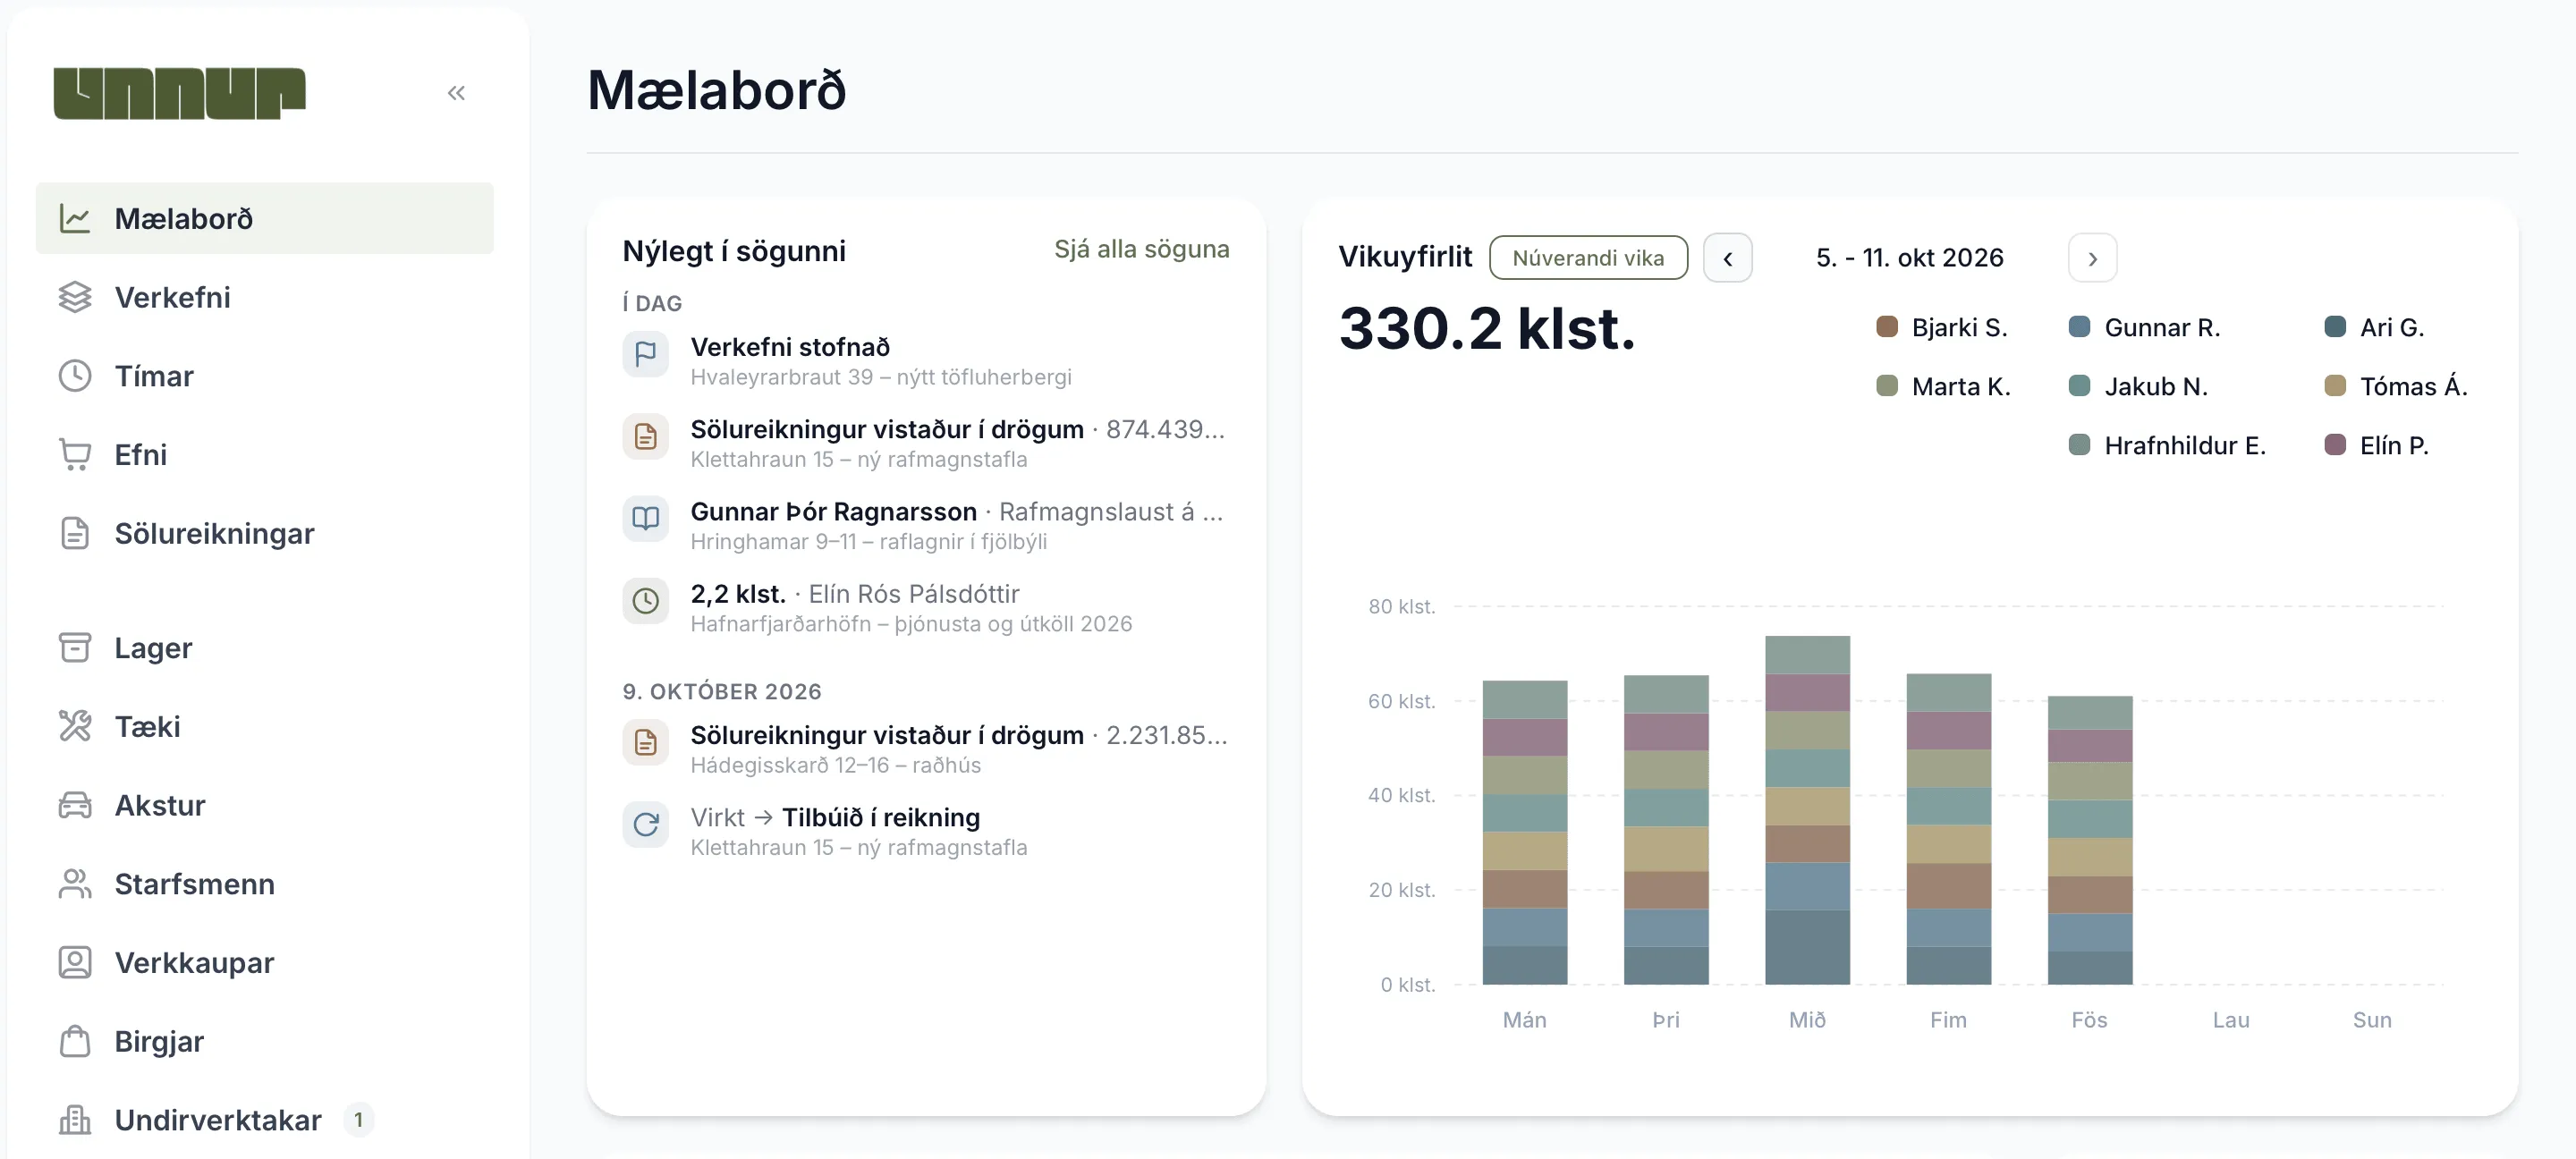Screen dimensions: 2576x1159
Task: Open Lager archive box icon
Action: [75, 648]
